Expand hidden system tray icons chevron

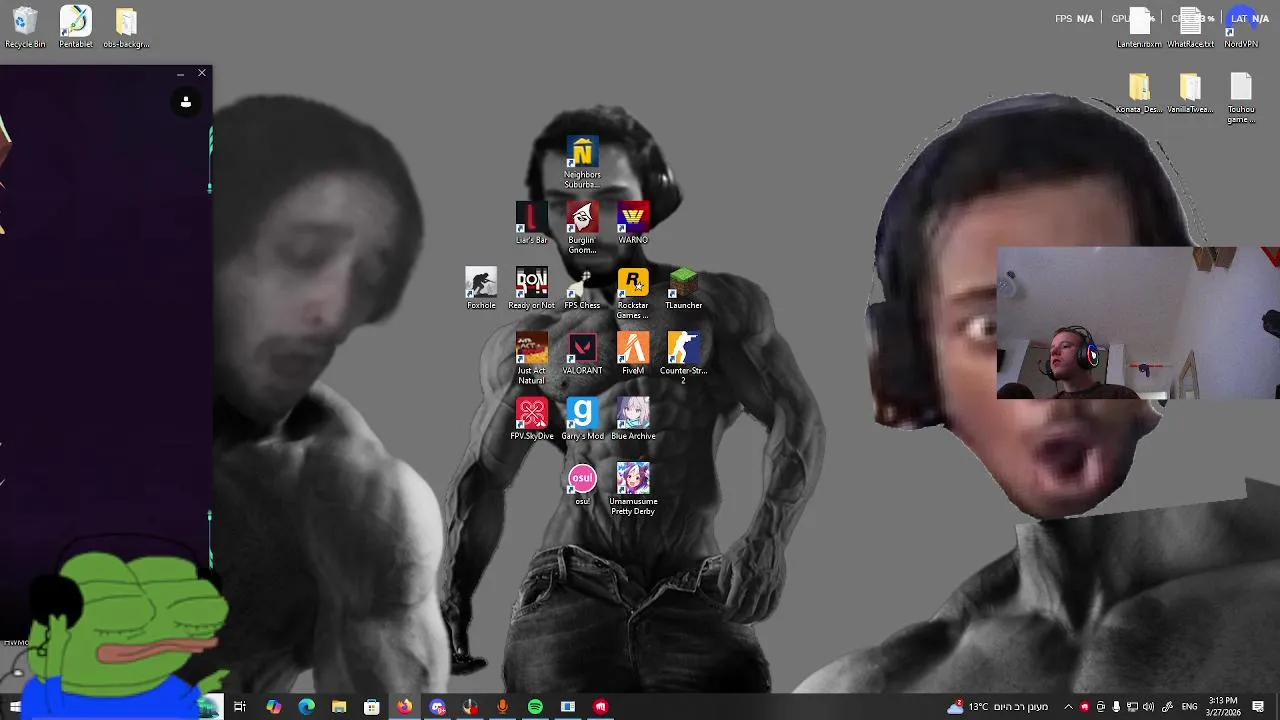1068,707
